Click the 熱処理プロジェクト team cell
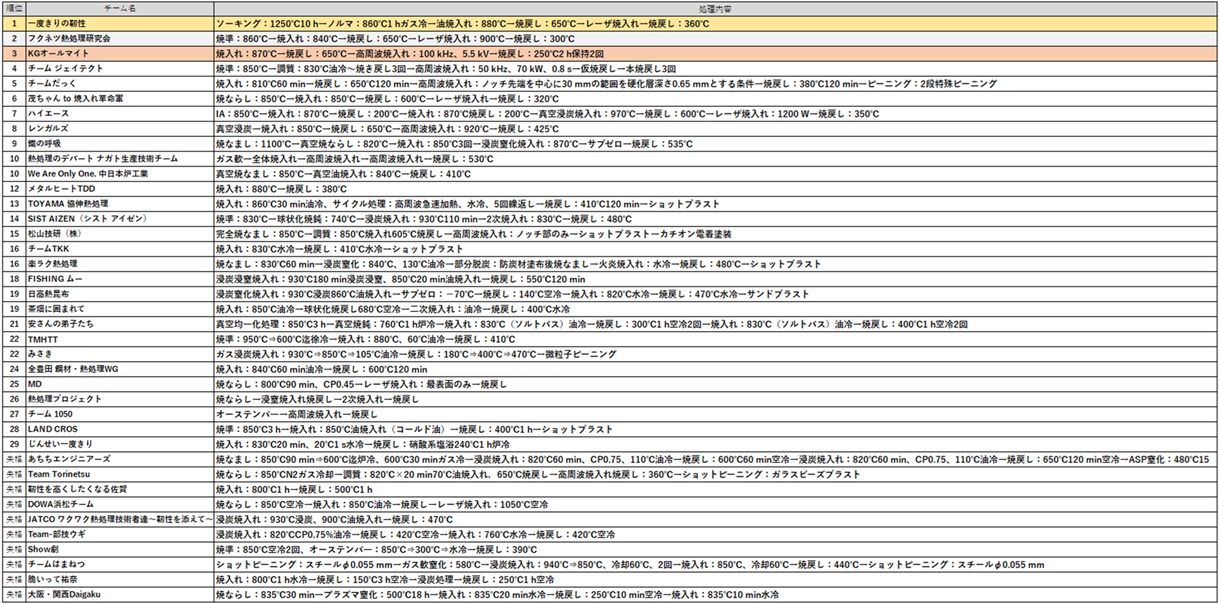Image resolution: width=1219 pixels, height=604 pixels. click(x=119, y=399)
